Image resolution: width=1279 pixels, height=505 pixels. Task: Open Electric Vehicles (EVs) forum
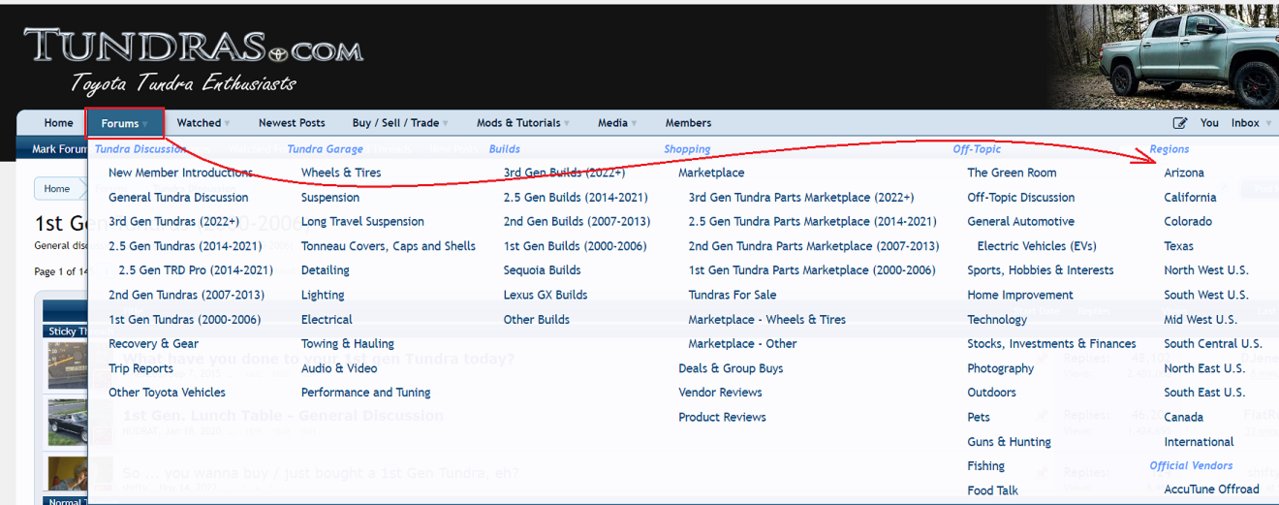(1039, 246)
